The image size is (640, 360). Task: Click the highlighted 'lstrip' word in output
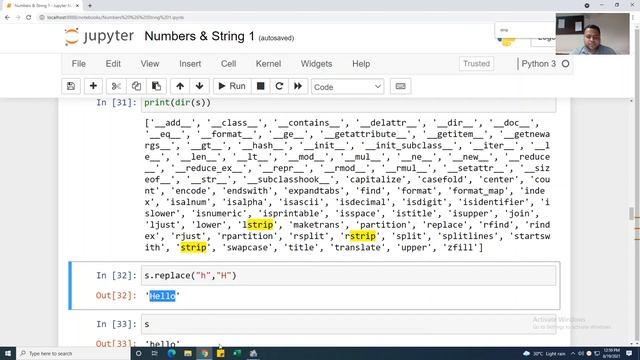(x=258, y=225)
